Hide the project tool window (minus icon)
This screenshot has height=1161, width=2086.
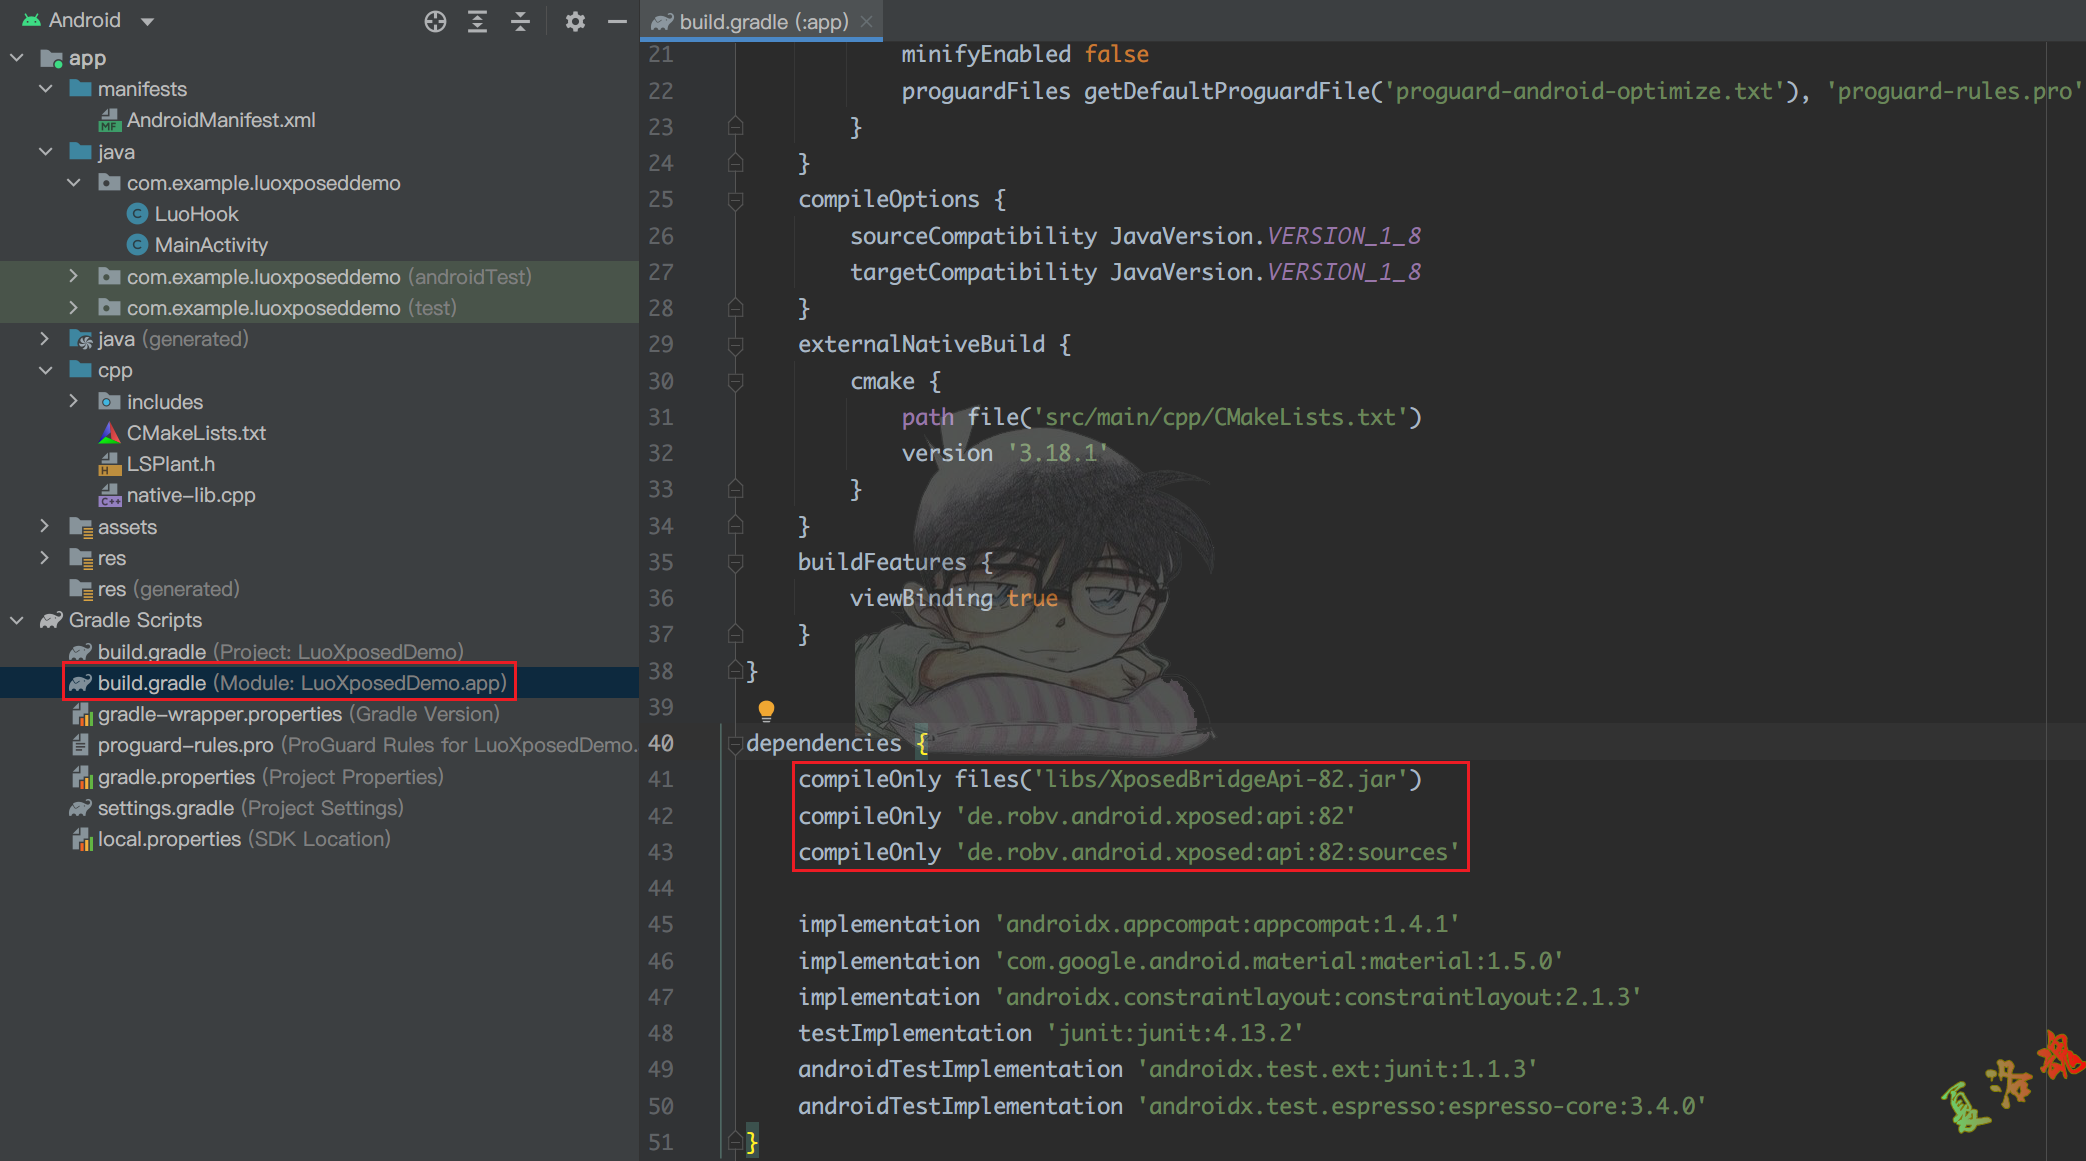[x=617, y=21]
